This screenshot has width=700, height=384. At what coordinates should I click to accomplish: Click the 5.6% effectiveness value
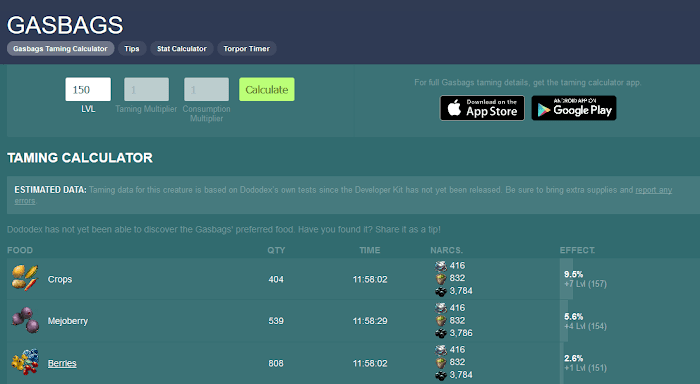[573, 317]
